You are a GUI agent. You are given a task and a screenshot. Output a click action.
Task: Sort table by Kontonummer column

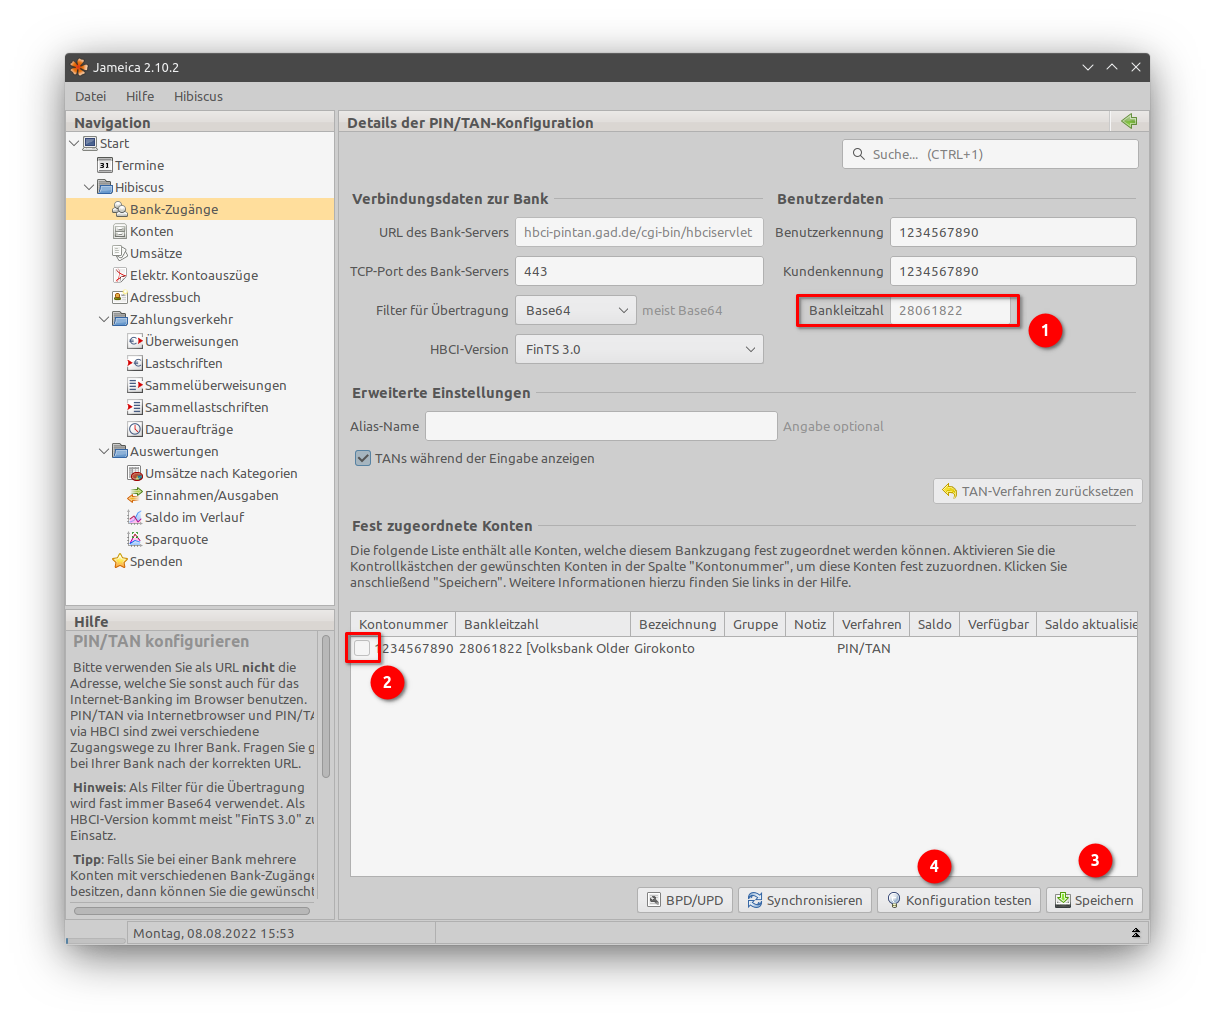[403, 624]
